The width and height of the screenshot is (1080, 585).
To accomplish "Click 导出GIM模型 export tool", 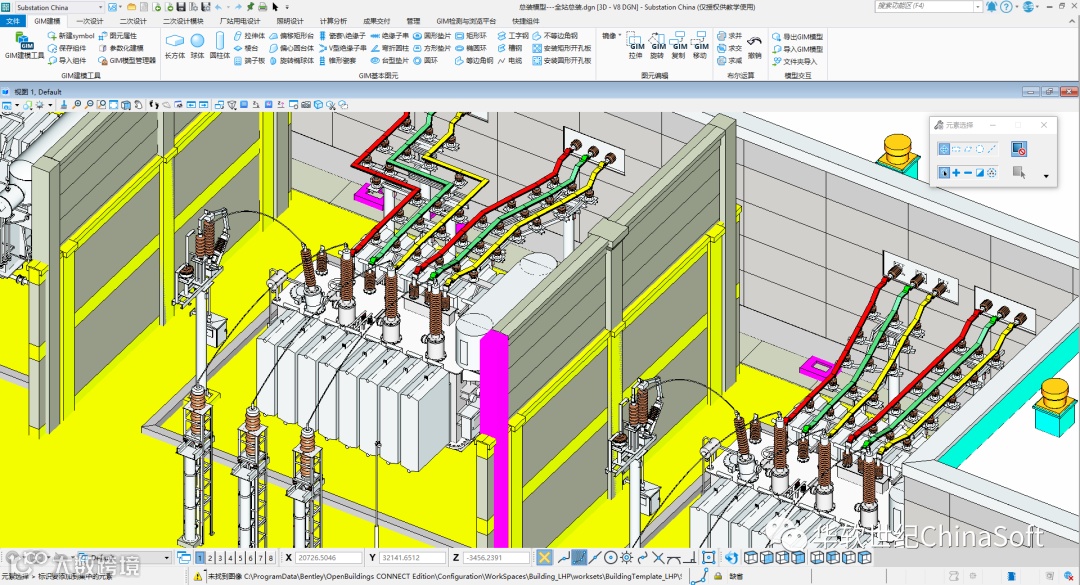I will click(798, 37).
